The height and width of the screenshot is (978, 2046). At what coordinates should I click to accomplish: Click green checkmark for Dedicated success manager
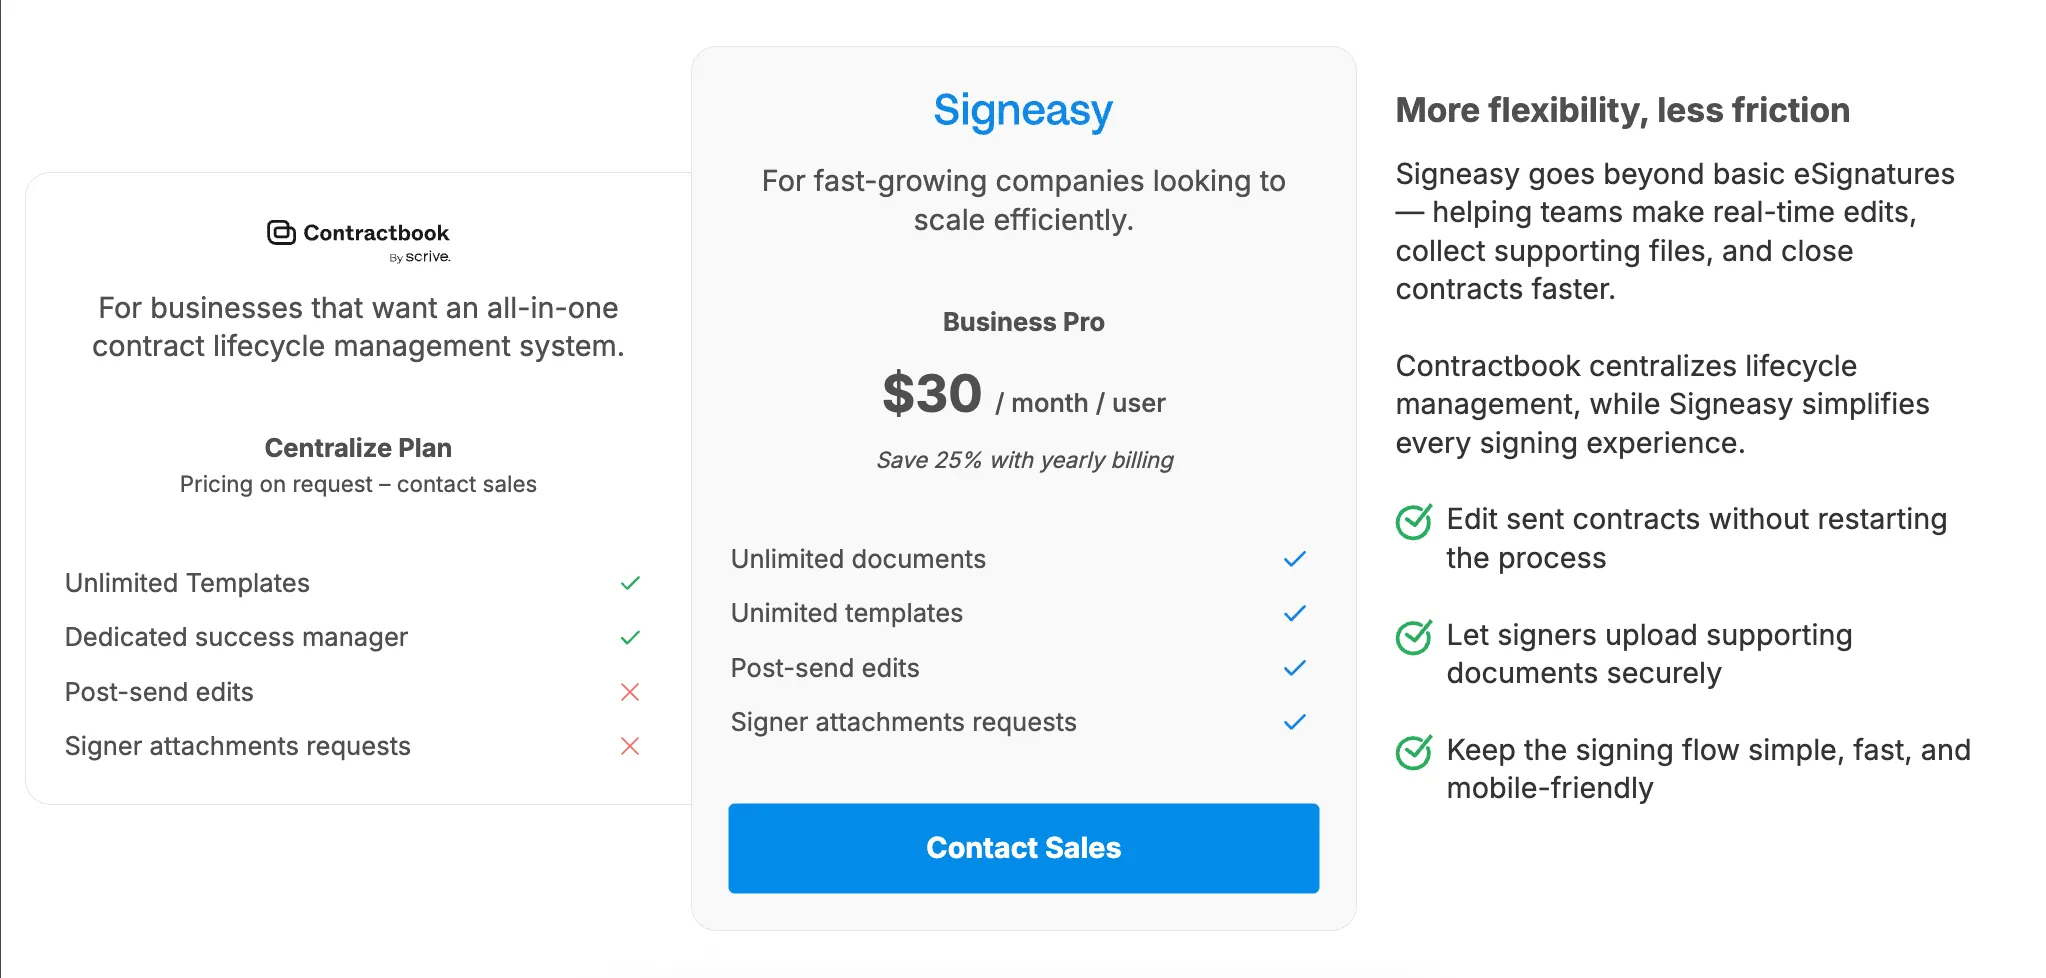click(630, 637)
